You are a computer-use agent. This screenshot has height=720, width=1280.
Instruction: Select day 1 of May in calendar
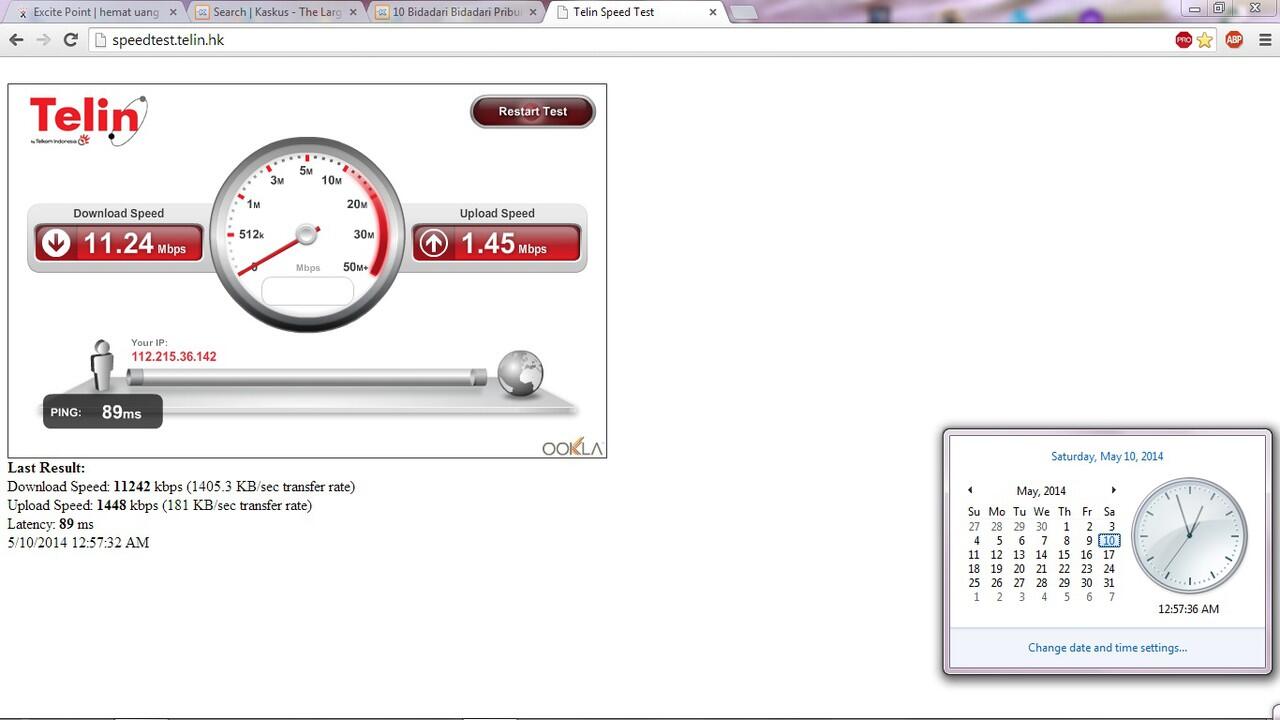pos(1067,527)
